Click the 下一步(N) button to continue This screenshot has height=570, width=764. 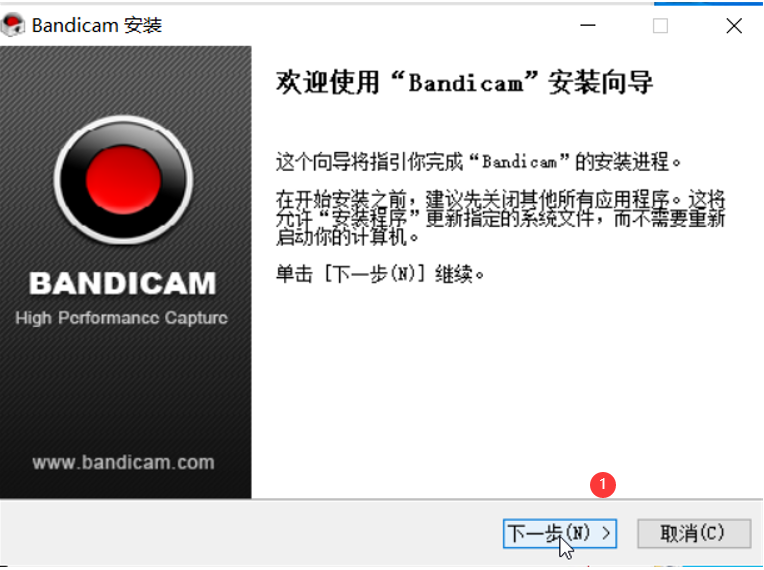[560, 533]
